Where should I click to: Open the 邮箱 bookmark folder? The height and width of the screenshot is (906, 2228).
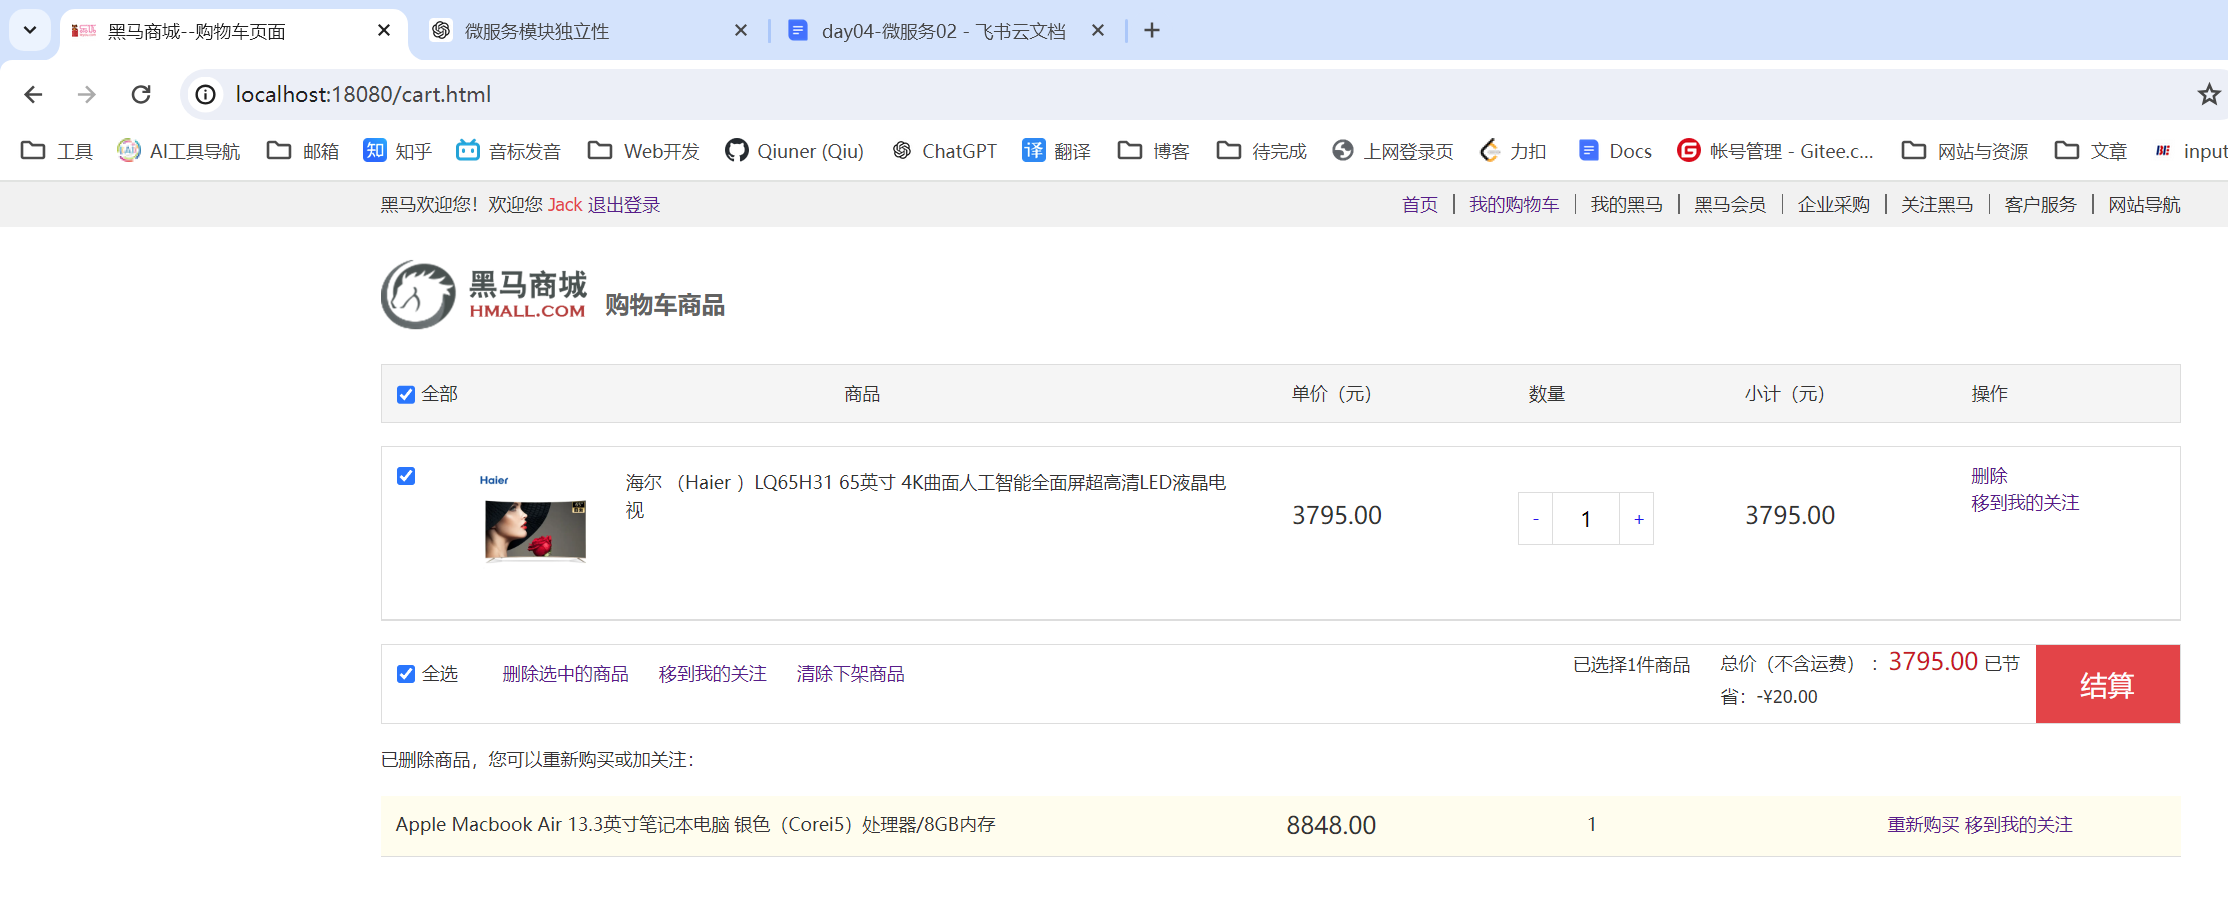click(x=303, y=151)
